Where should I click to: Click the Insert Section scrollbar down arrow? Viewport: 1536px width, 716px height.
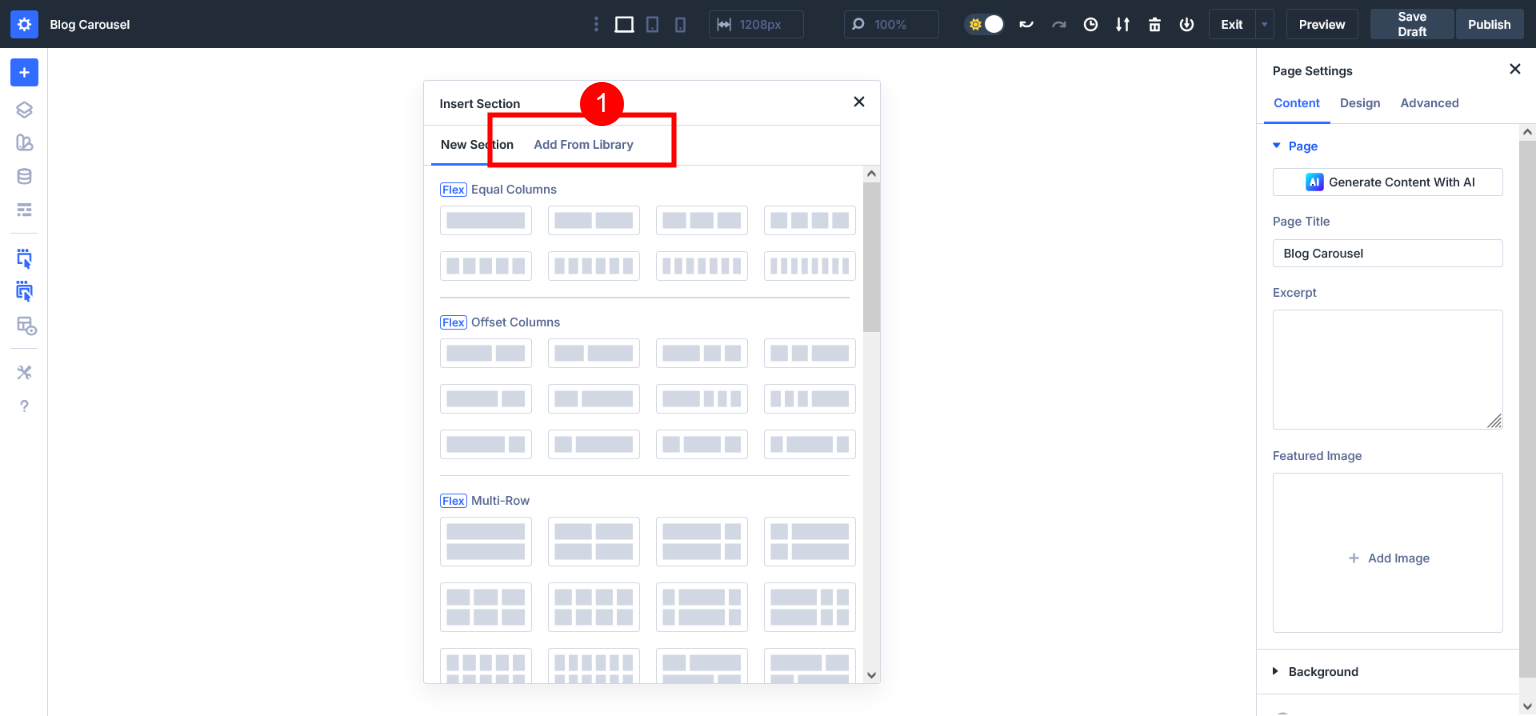tap(871, 675)
